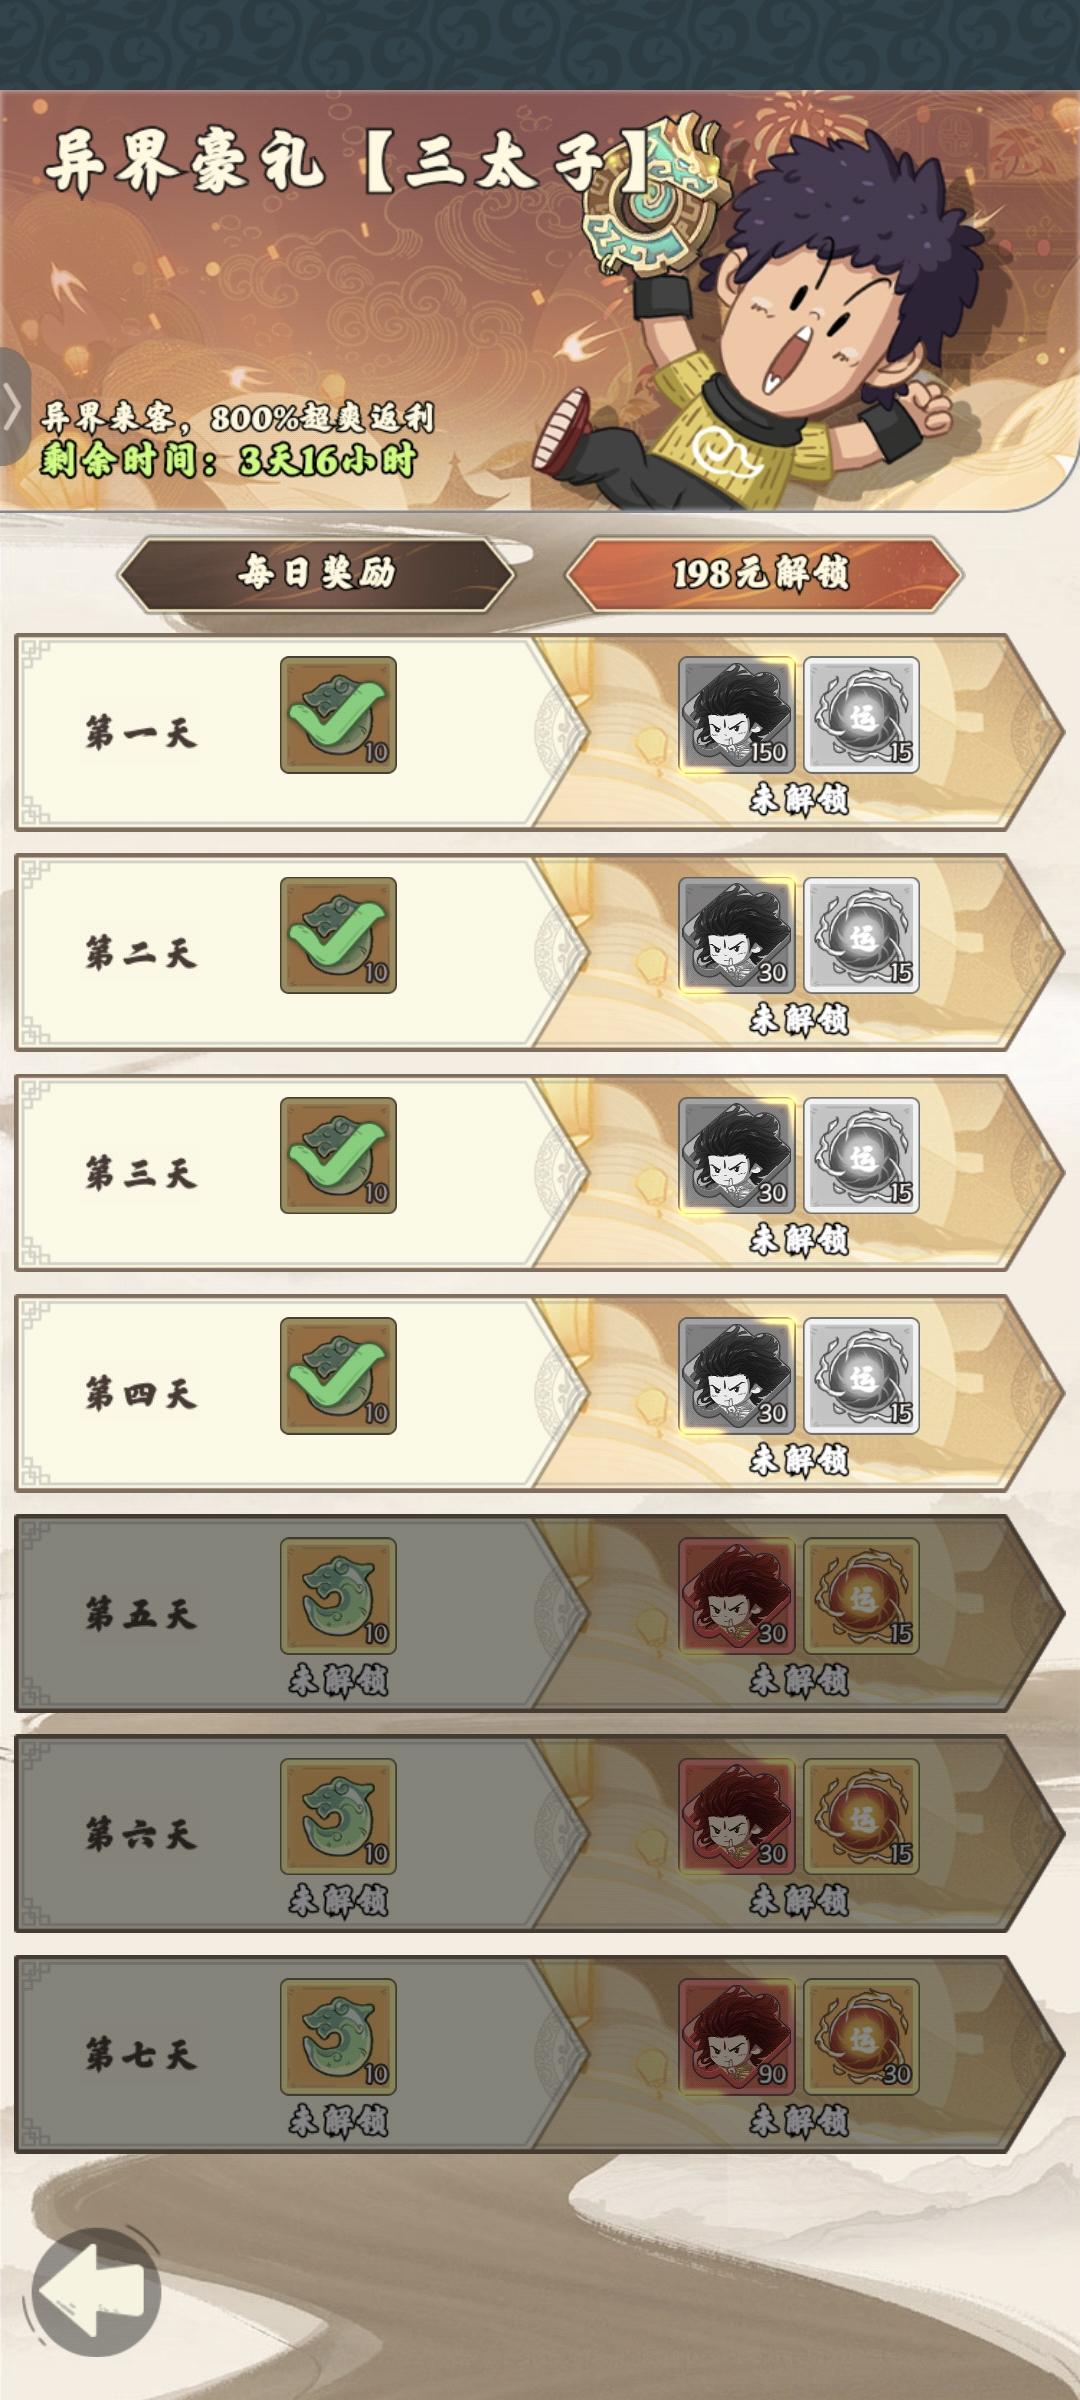The height and width of the screenshot is (2400, 1080).
Task: Tap the Day 1 运 orb reward
Action: pos(861,715)
